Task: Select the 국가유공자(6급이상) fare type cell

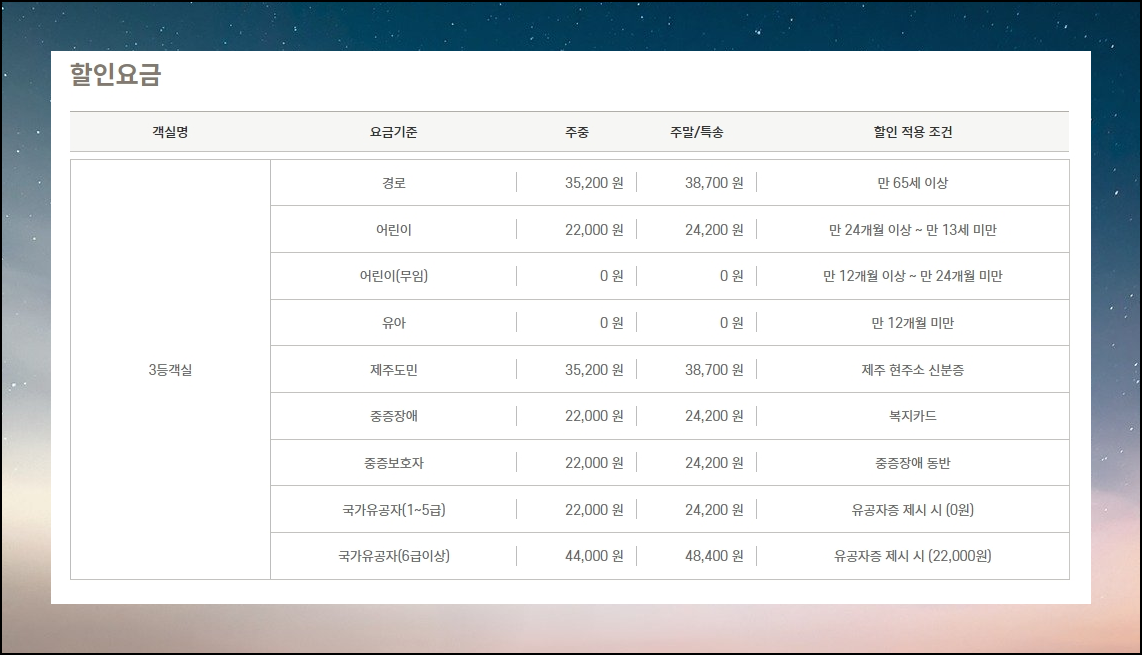Action: [x=393, y=556]
